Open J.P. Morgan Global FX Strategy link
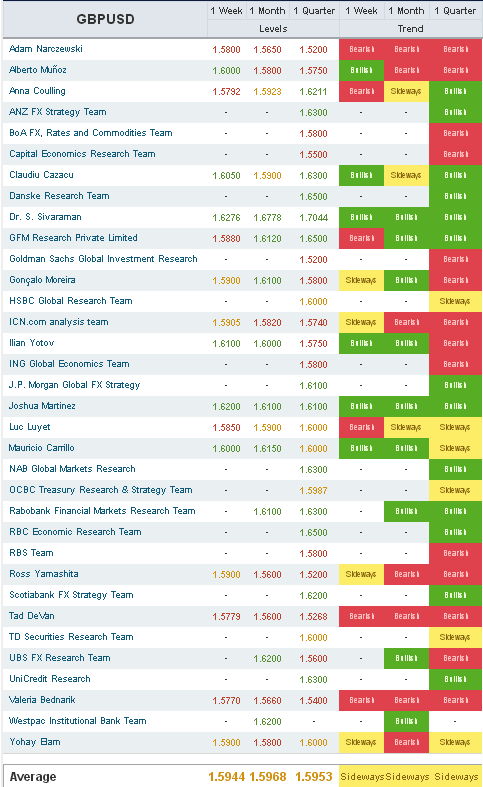 point(74,385)
